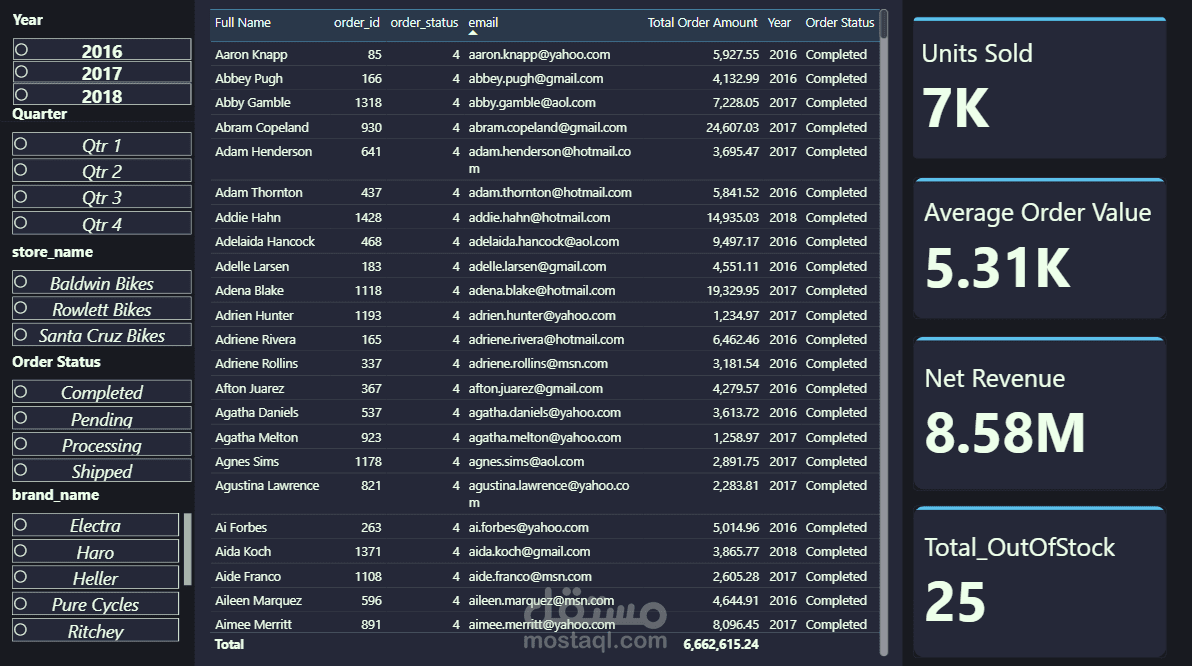Screen dimensions: 1192x666
Task: Click the Abbey Pugh name cell
Action: [249, 78]
